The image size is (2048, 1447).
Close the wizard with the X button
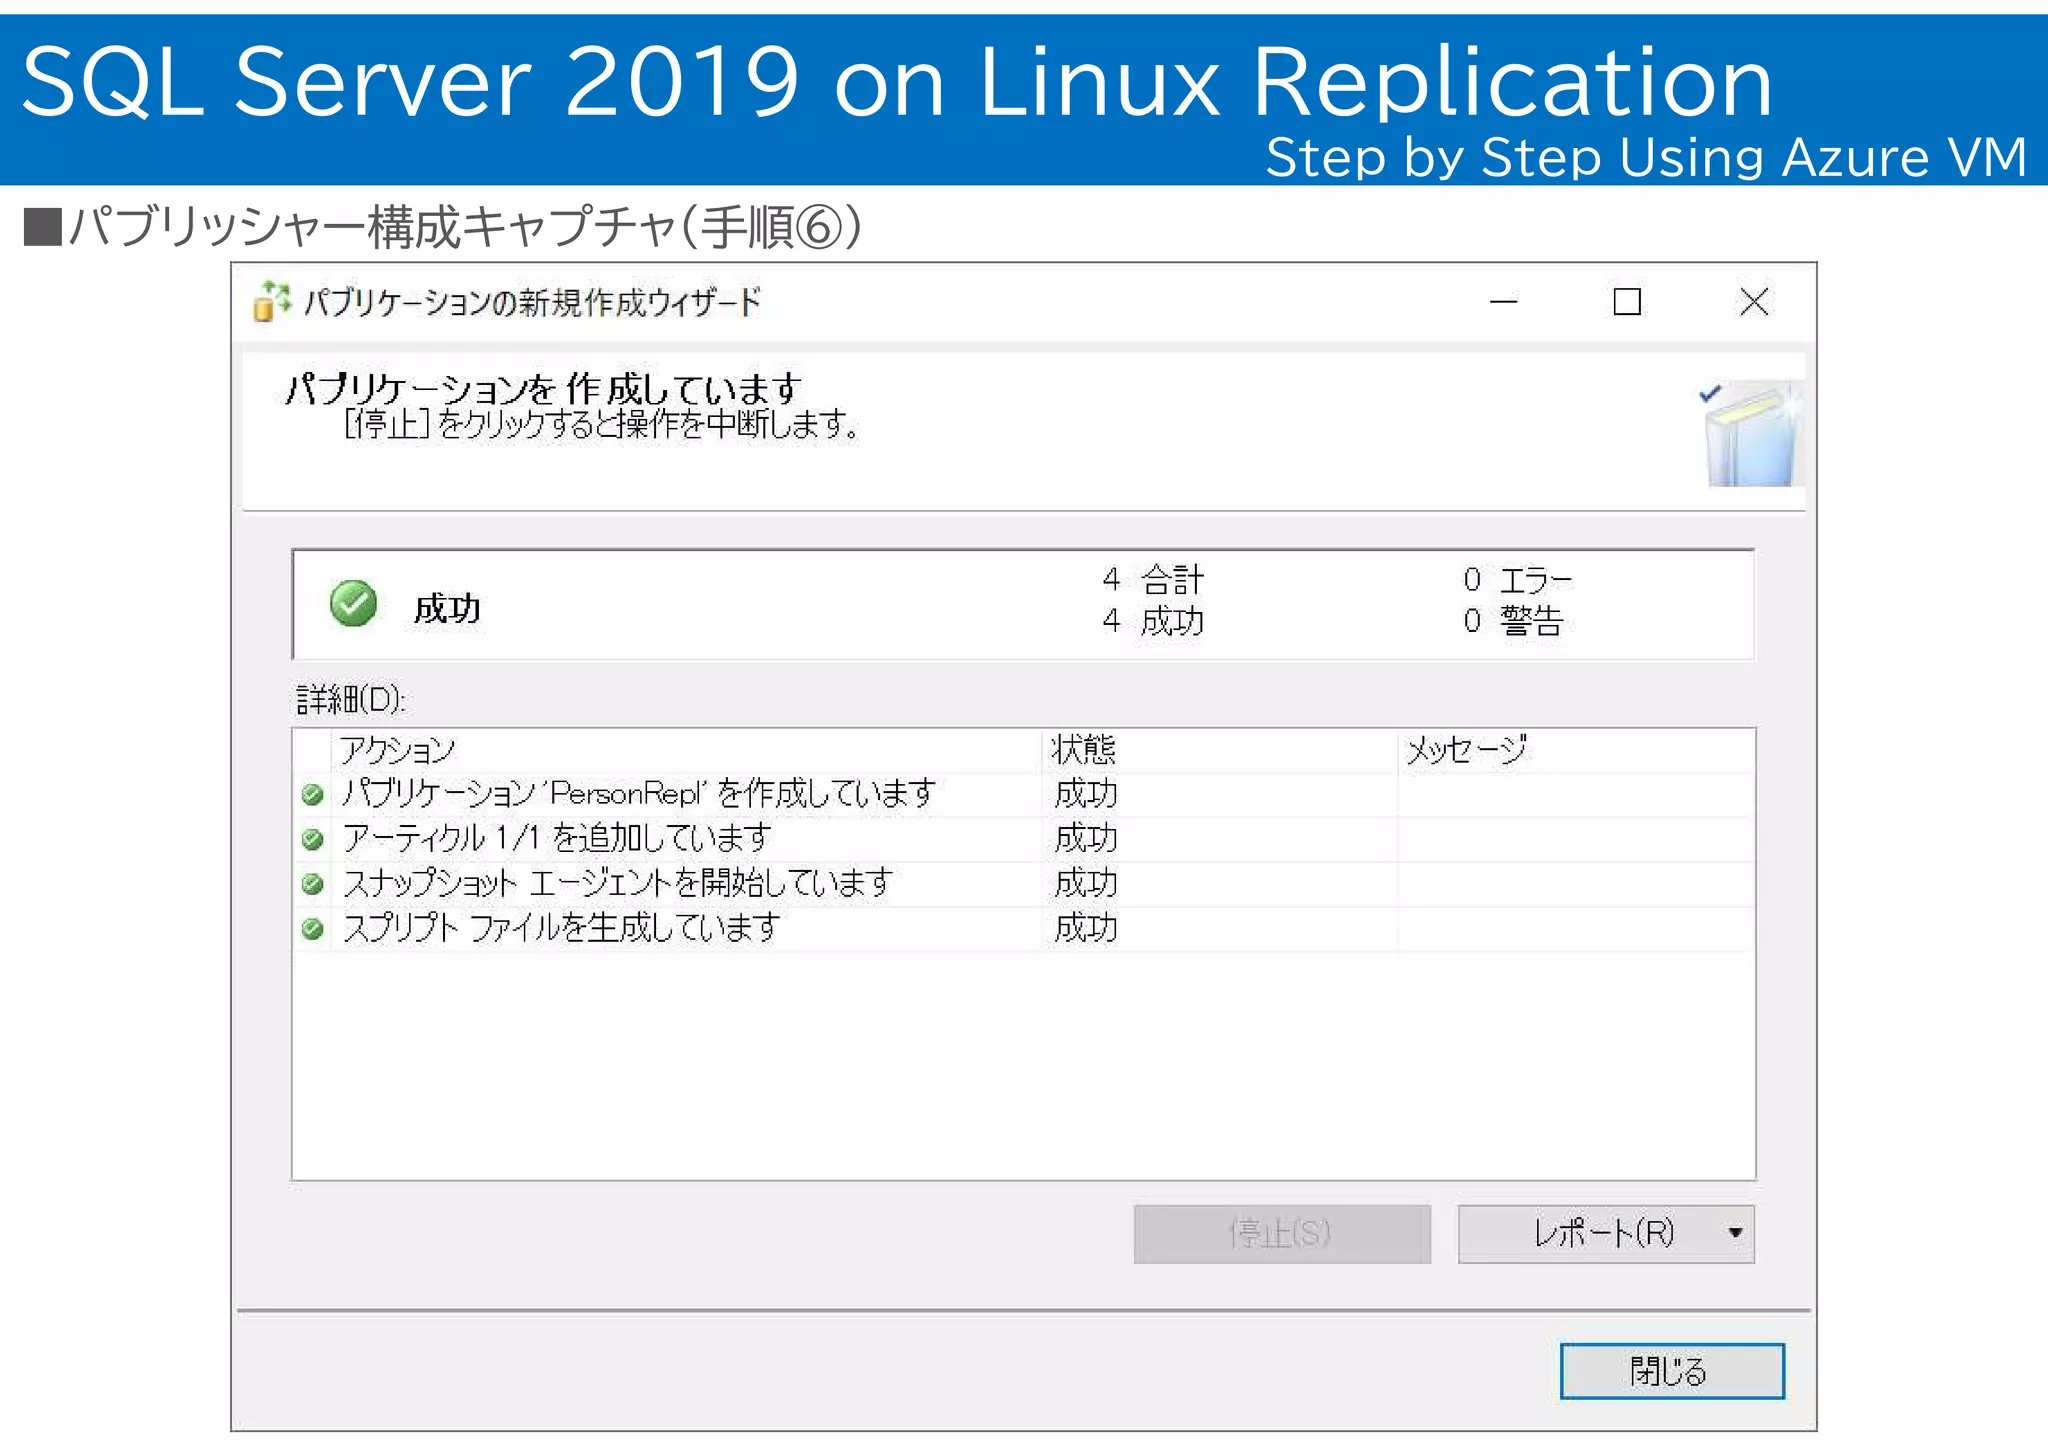coord(1754,301)
